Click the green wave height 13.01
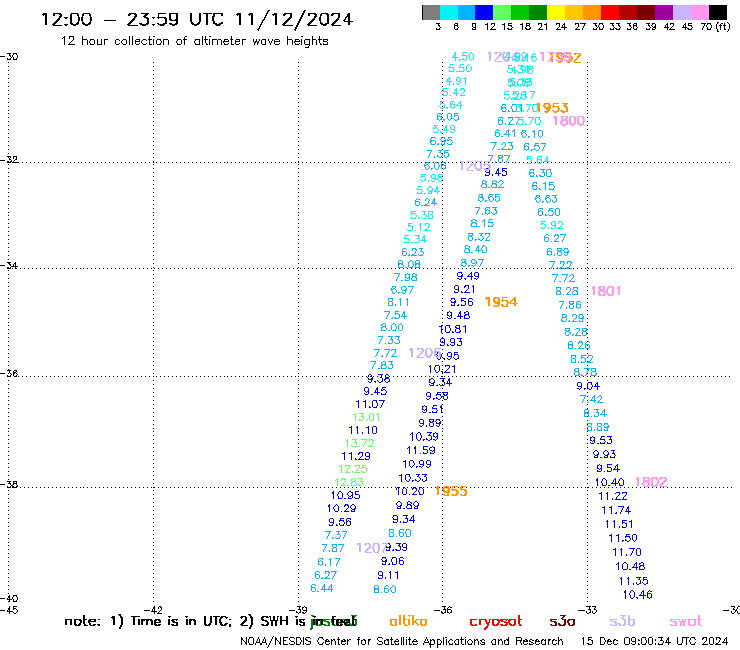Image resolution: width=740 pixels, height=650 pixels. tap(366, 417)
